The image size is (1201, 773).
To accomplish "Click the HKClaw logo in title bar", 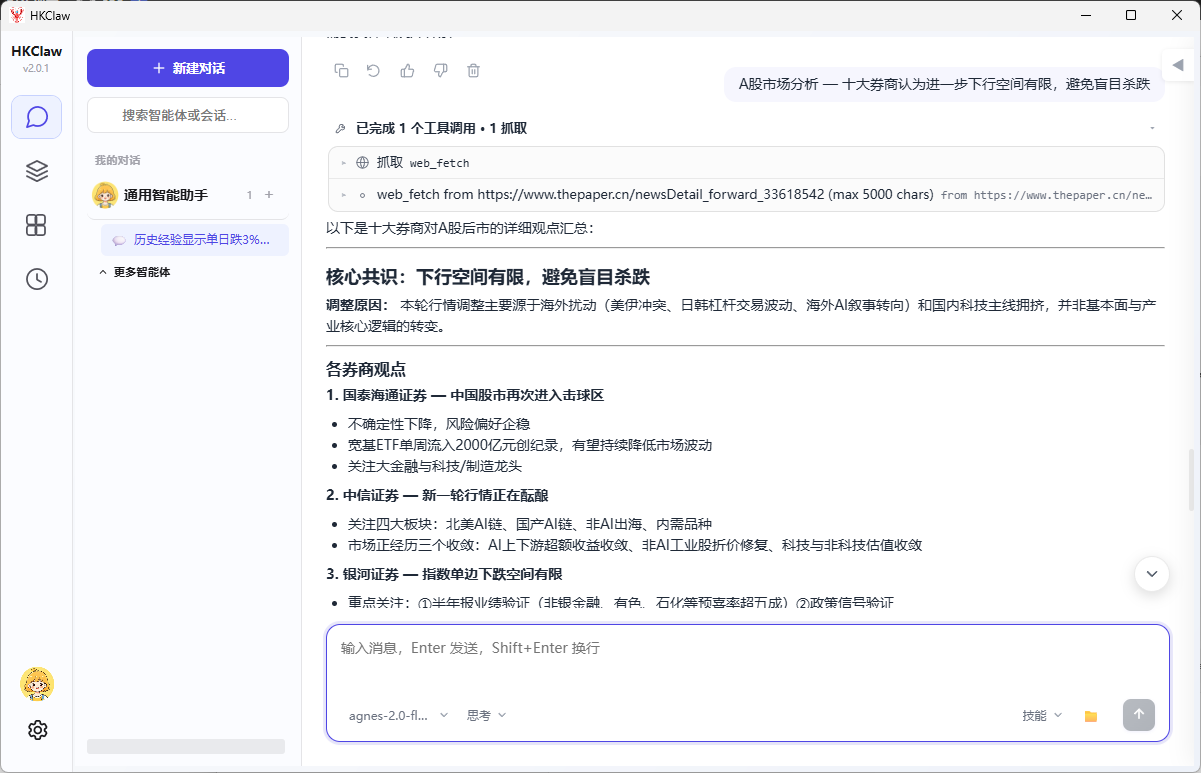I will pyautogui.click(x=17, y=15).
